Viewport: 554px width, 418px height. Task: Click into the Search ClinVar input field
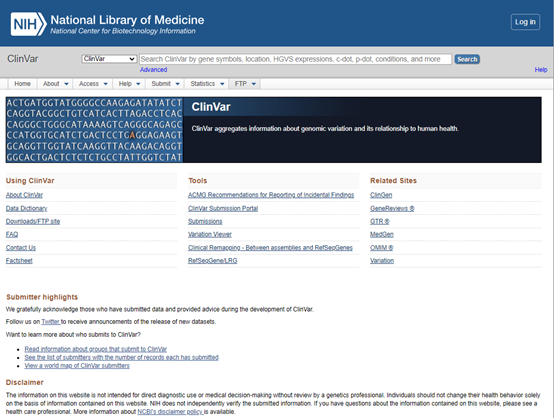pyautogui.click(x=295, y=59)
